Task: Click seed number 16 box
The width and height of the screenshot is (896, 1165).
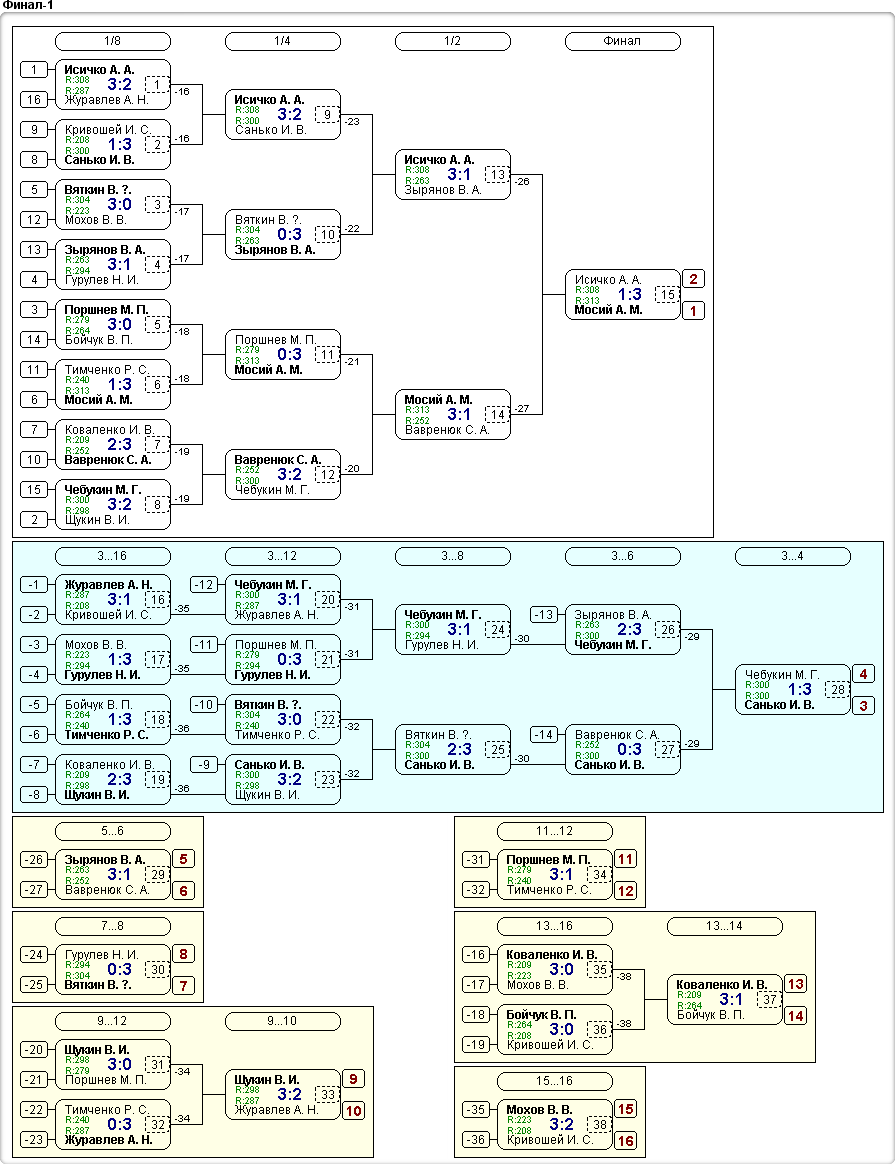Action: 33,100
